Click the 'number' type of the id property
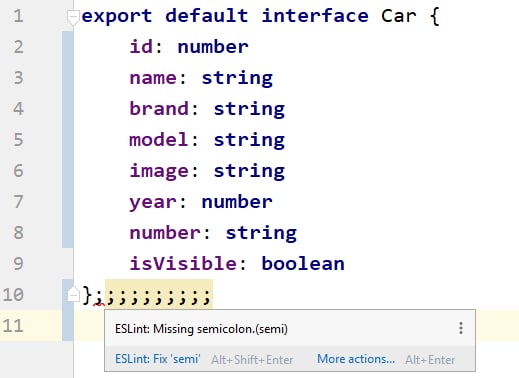The height and width of the screenshot is (378, 519). coord(213,47)
